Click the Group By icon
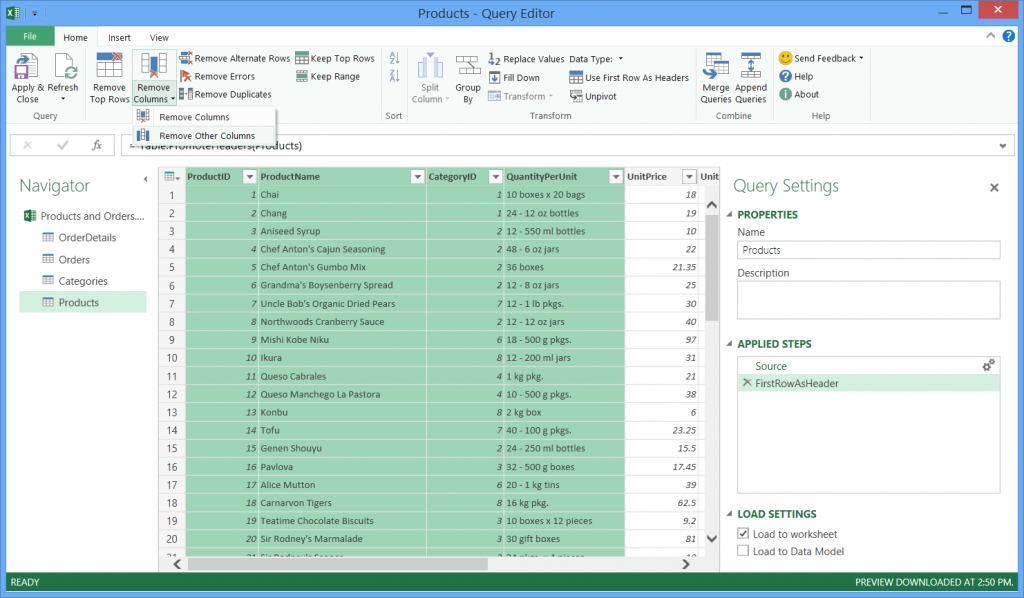The image size is (1024, 598). (468, 67)
